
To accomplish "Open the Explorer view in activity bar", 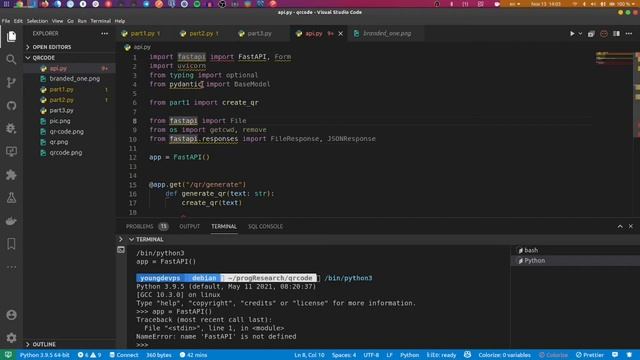I will (x=11, y=36).
